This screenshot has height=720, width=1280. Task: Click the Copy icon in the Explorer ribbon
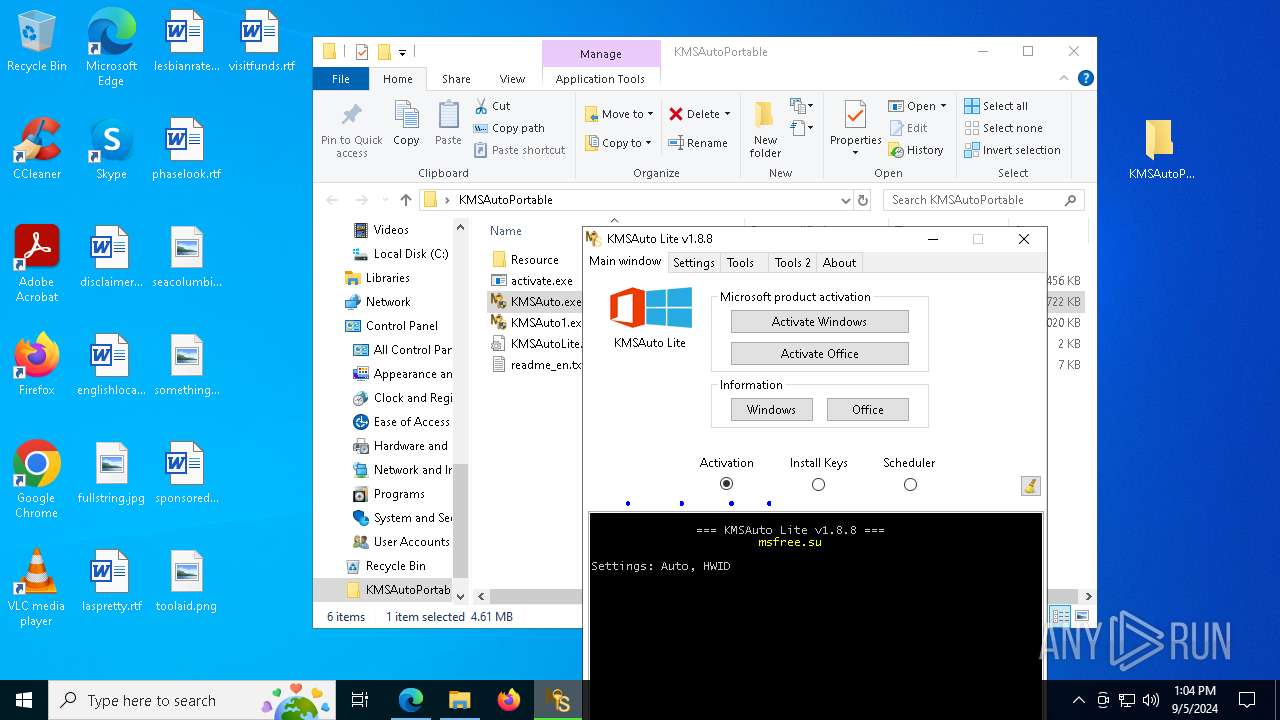(x=407, y=116)
